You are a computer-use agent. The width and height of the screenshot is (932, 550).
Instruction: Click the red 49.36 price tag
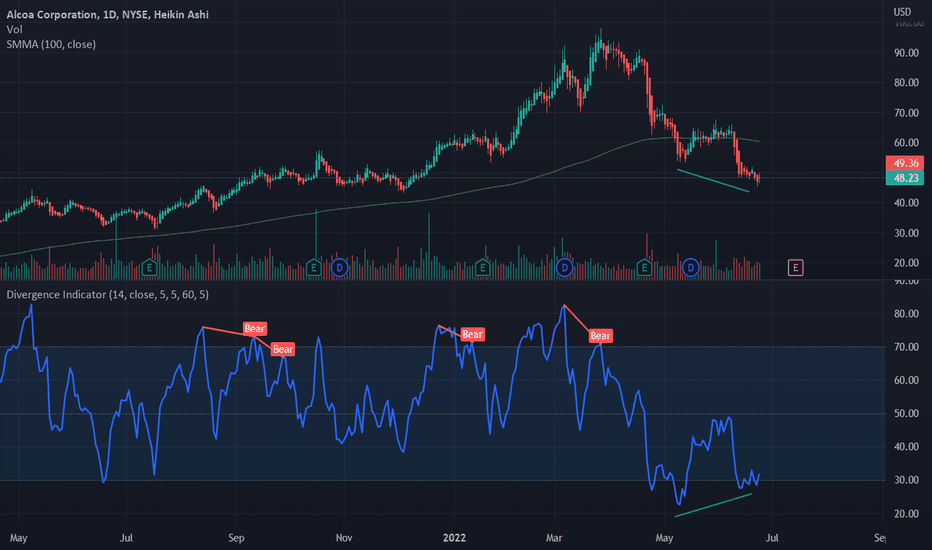(905, 163)
